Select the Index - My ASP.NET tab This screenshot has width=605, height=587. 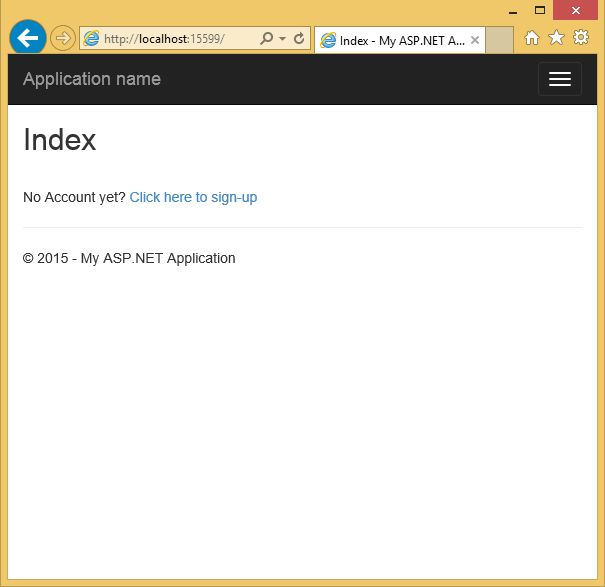click(400, 40)
